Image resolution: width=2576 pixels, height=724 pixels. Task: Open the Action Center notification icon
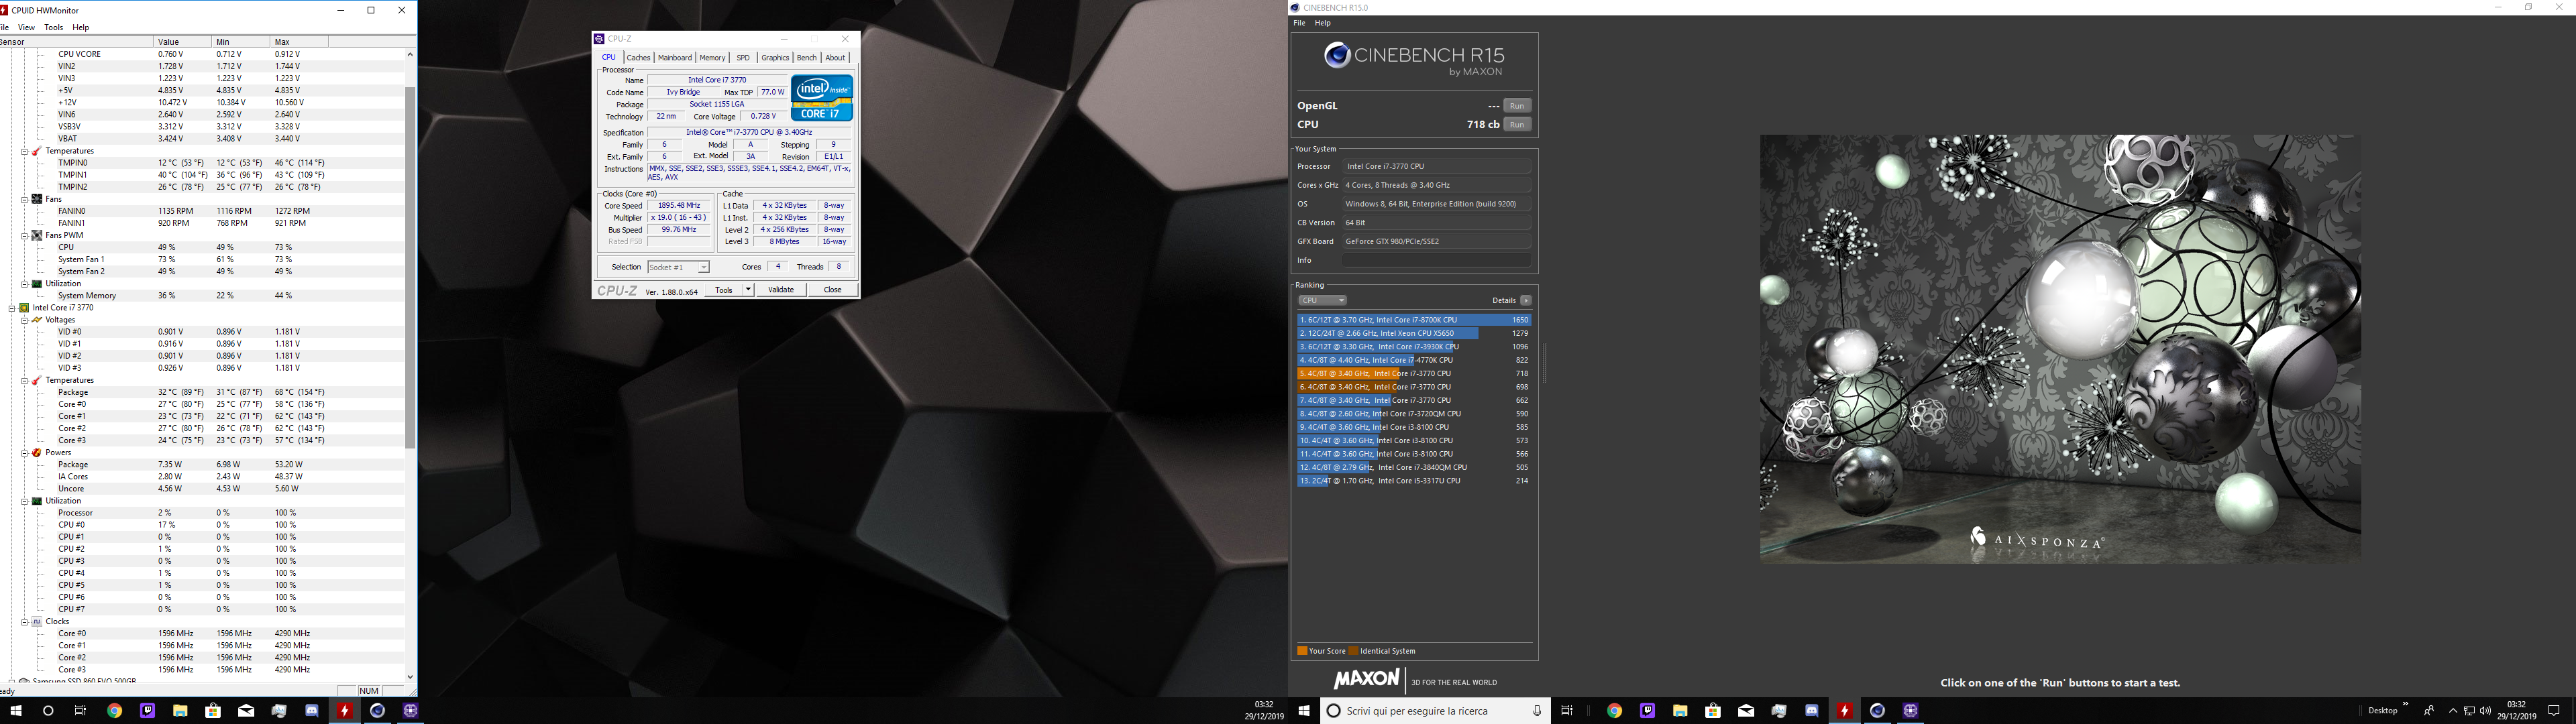pos(2554,711)
